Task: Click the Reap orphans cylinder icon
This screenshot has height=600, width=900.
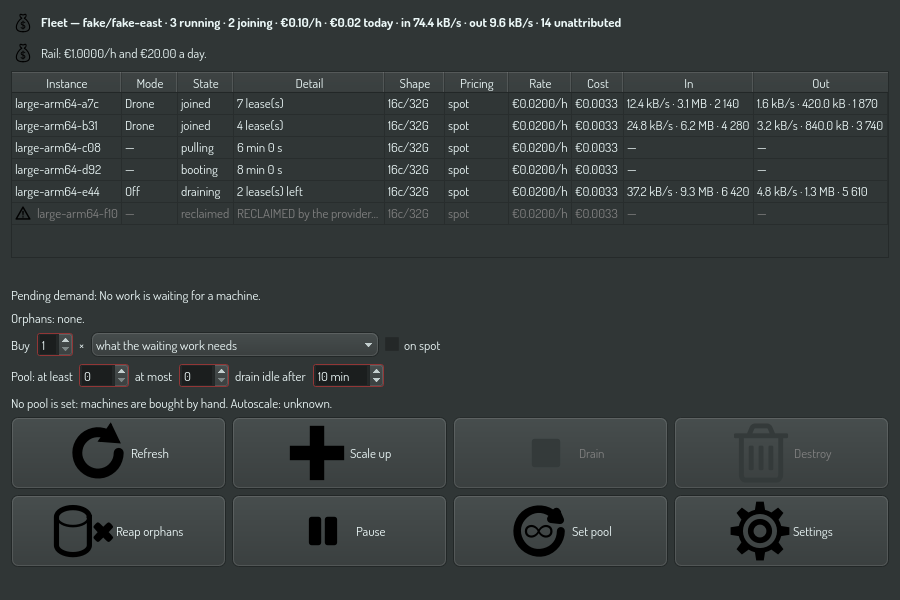Action: [x=83, y=531]
